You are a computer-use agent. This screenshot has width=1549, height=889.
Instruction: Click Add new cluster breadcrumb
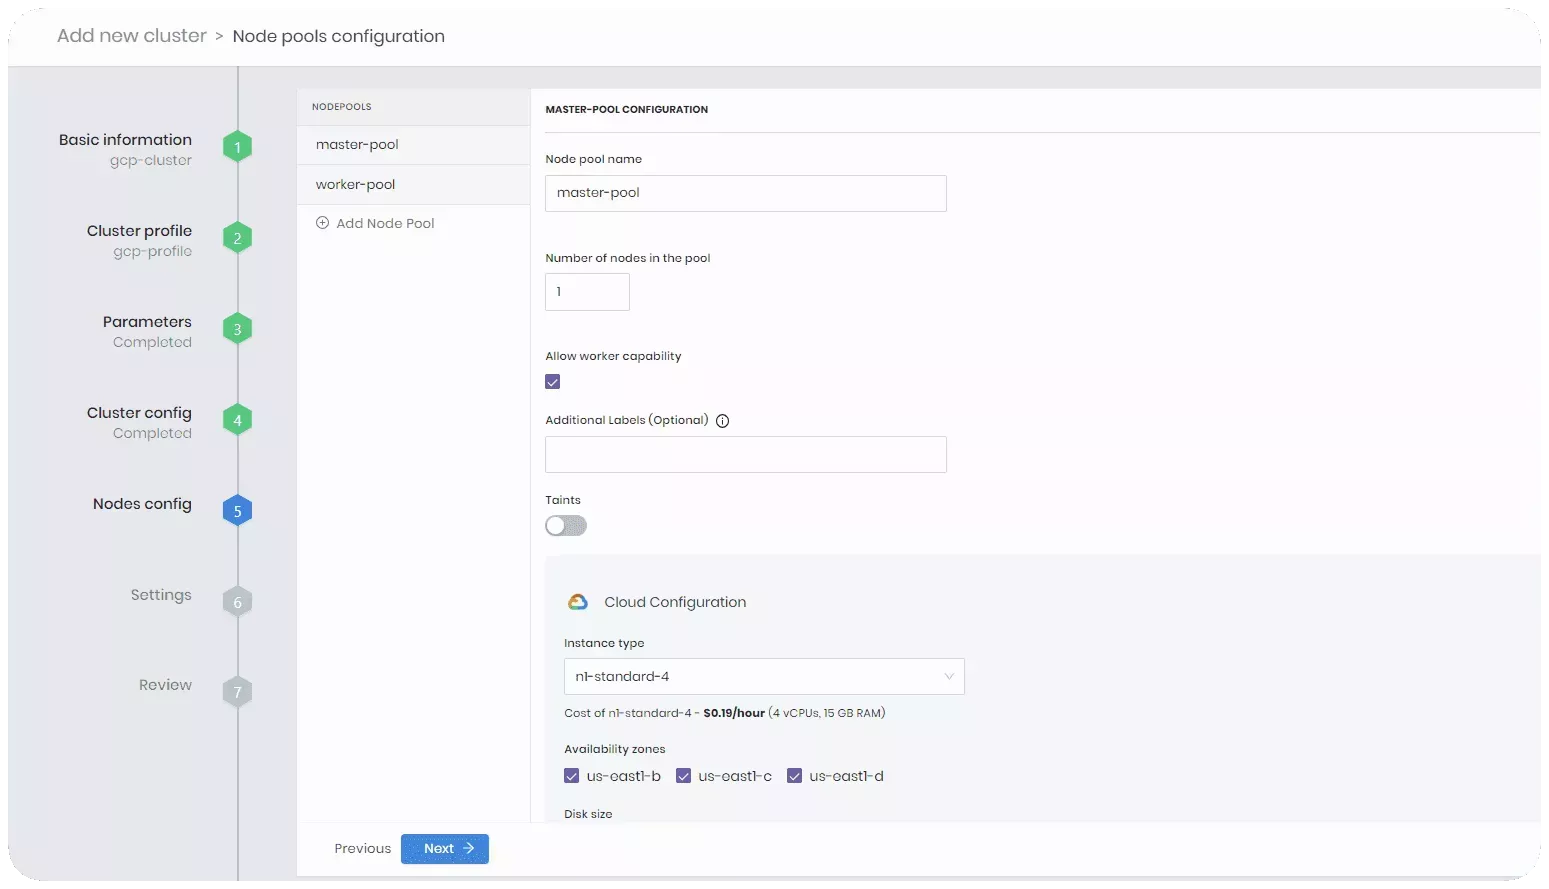(x=132, y=36)
